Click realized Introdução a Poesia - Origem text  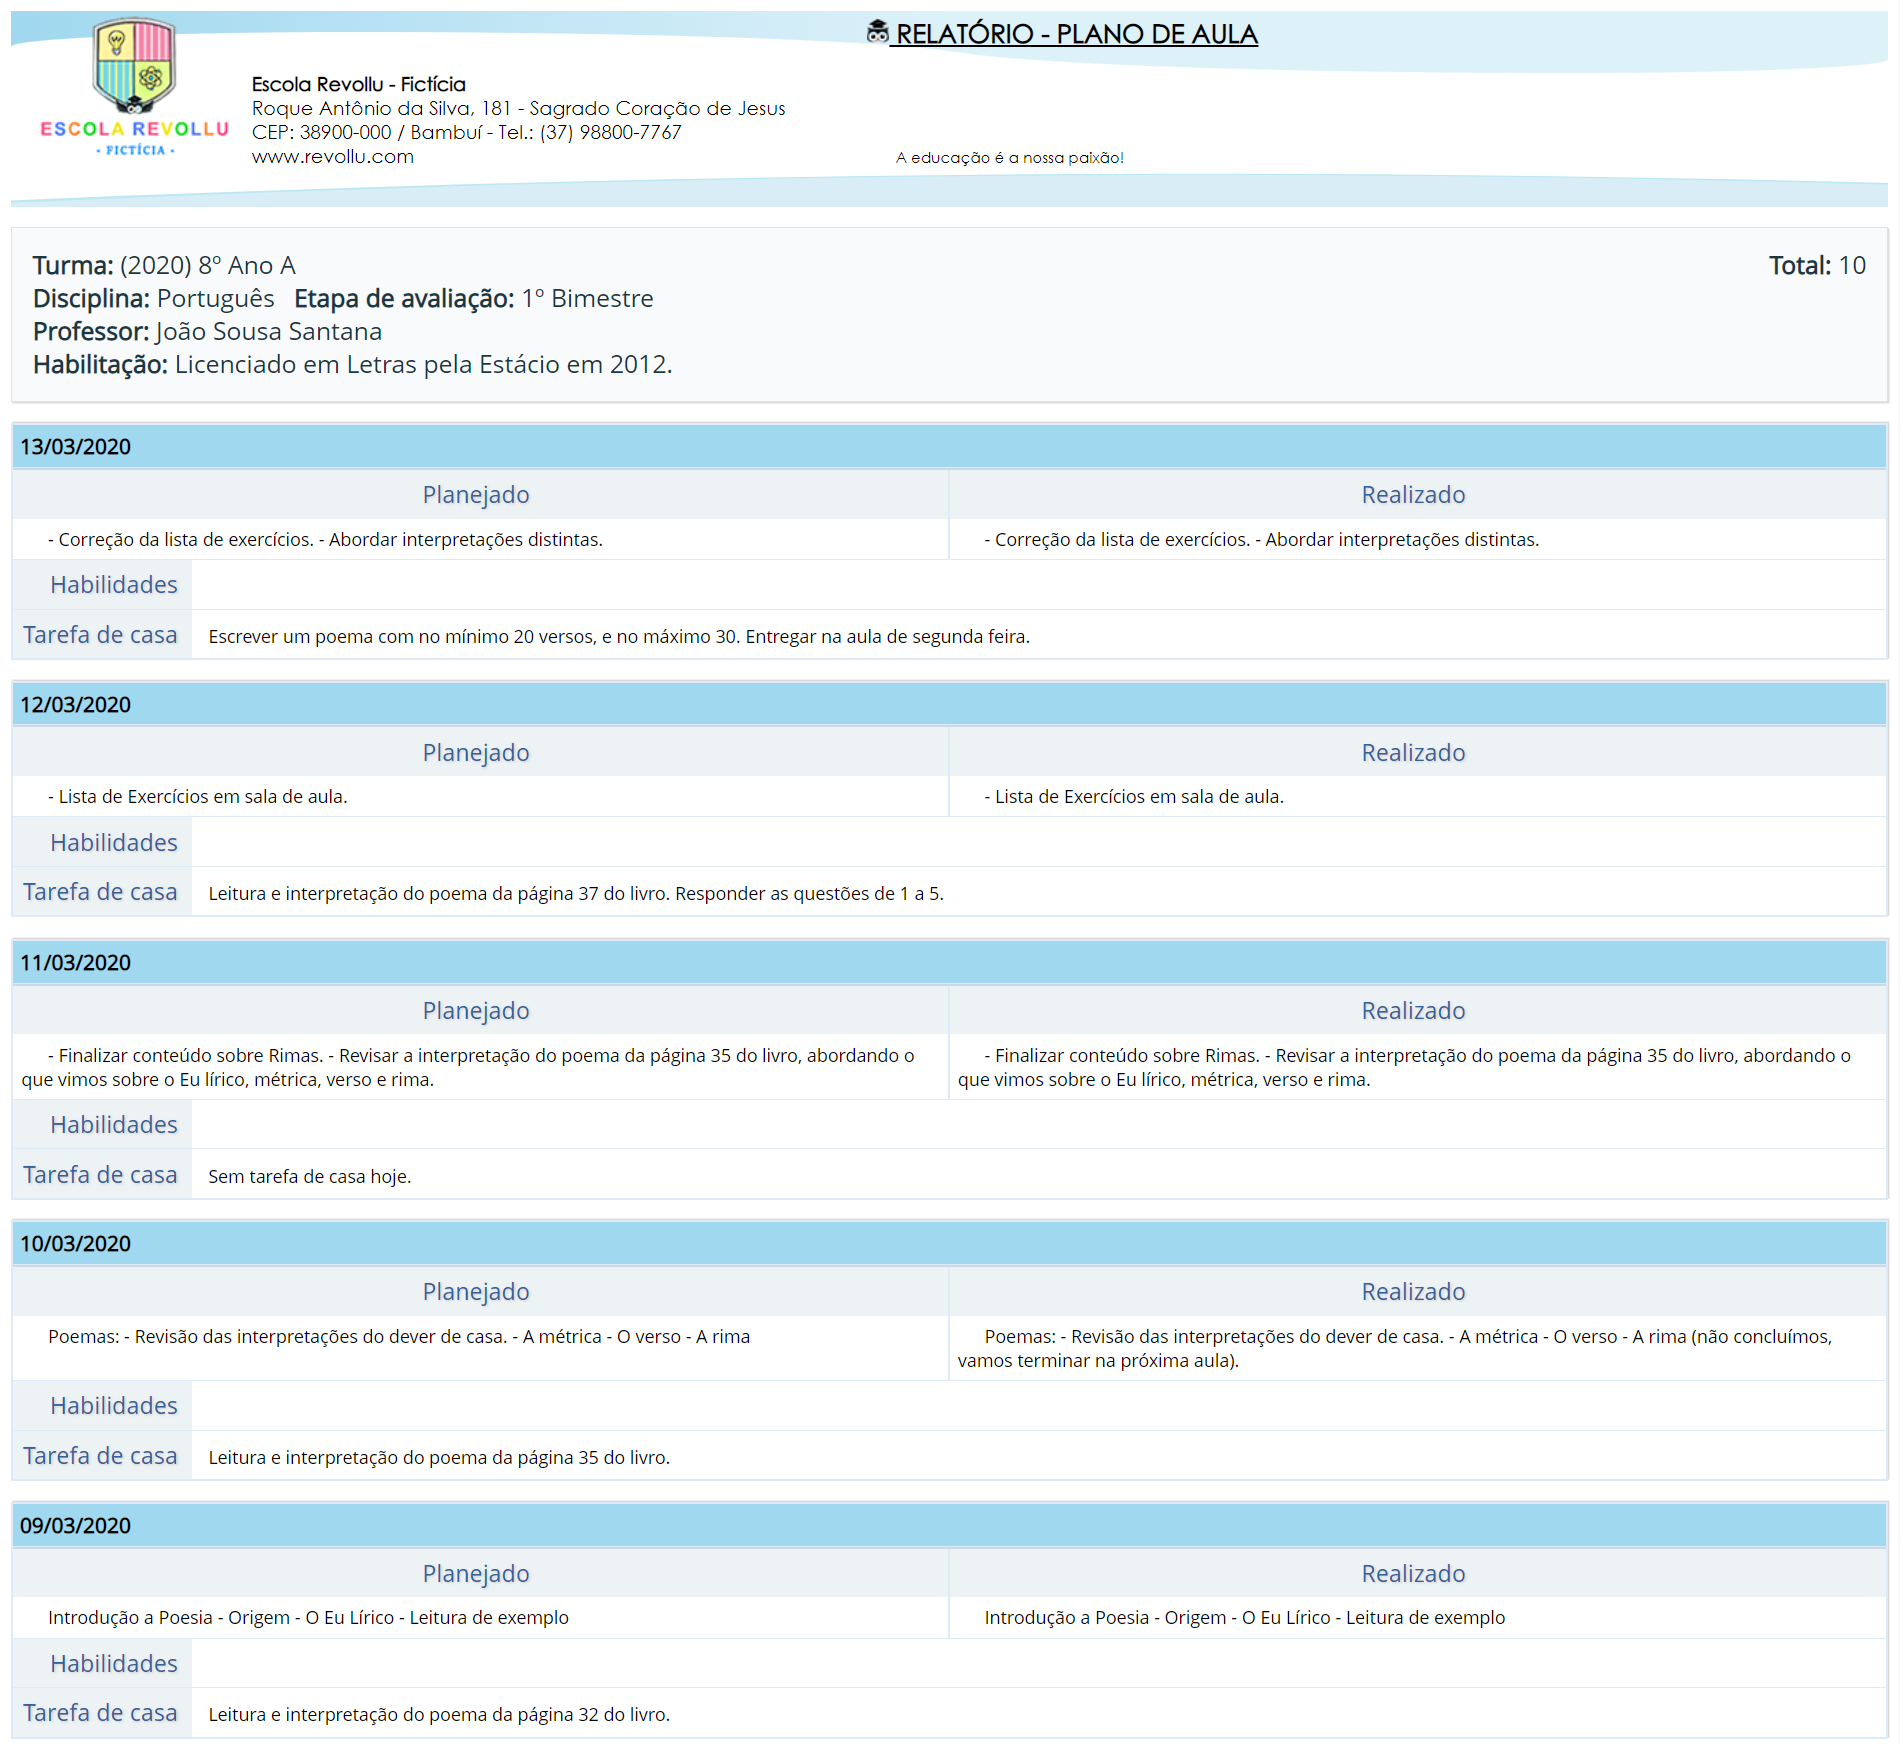tap(1244, 1618)
